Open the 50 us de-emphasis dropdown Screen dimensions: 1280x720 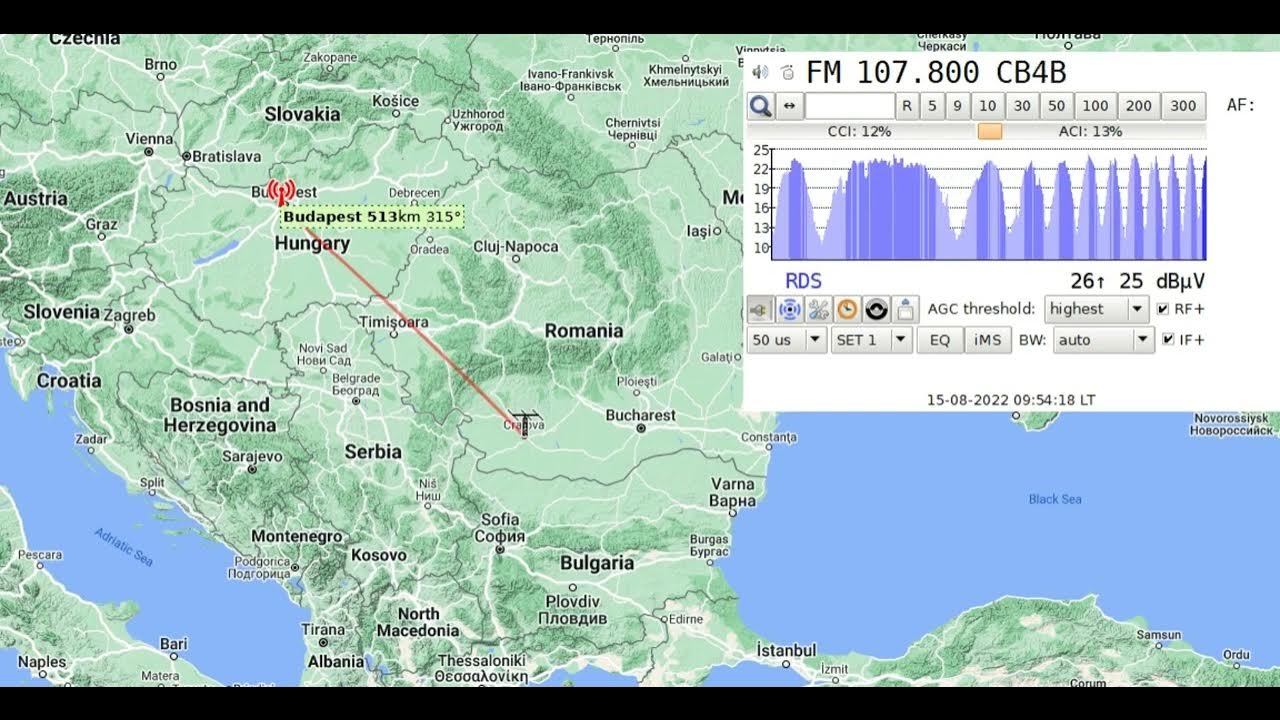(x=787, y=340)
